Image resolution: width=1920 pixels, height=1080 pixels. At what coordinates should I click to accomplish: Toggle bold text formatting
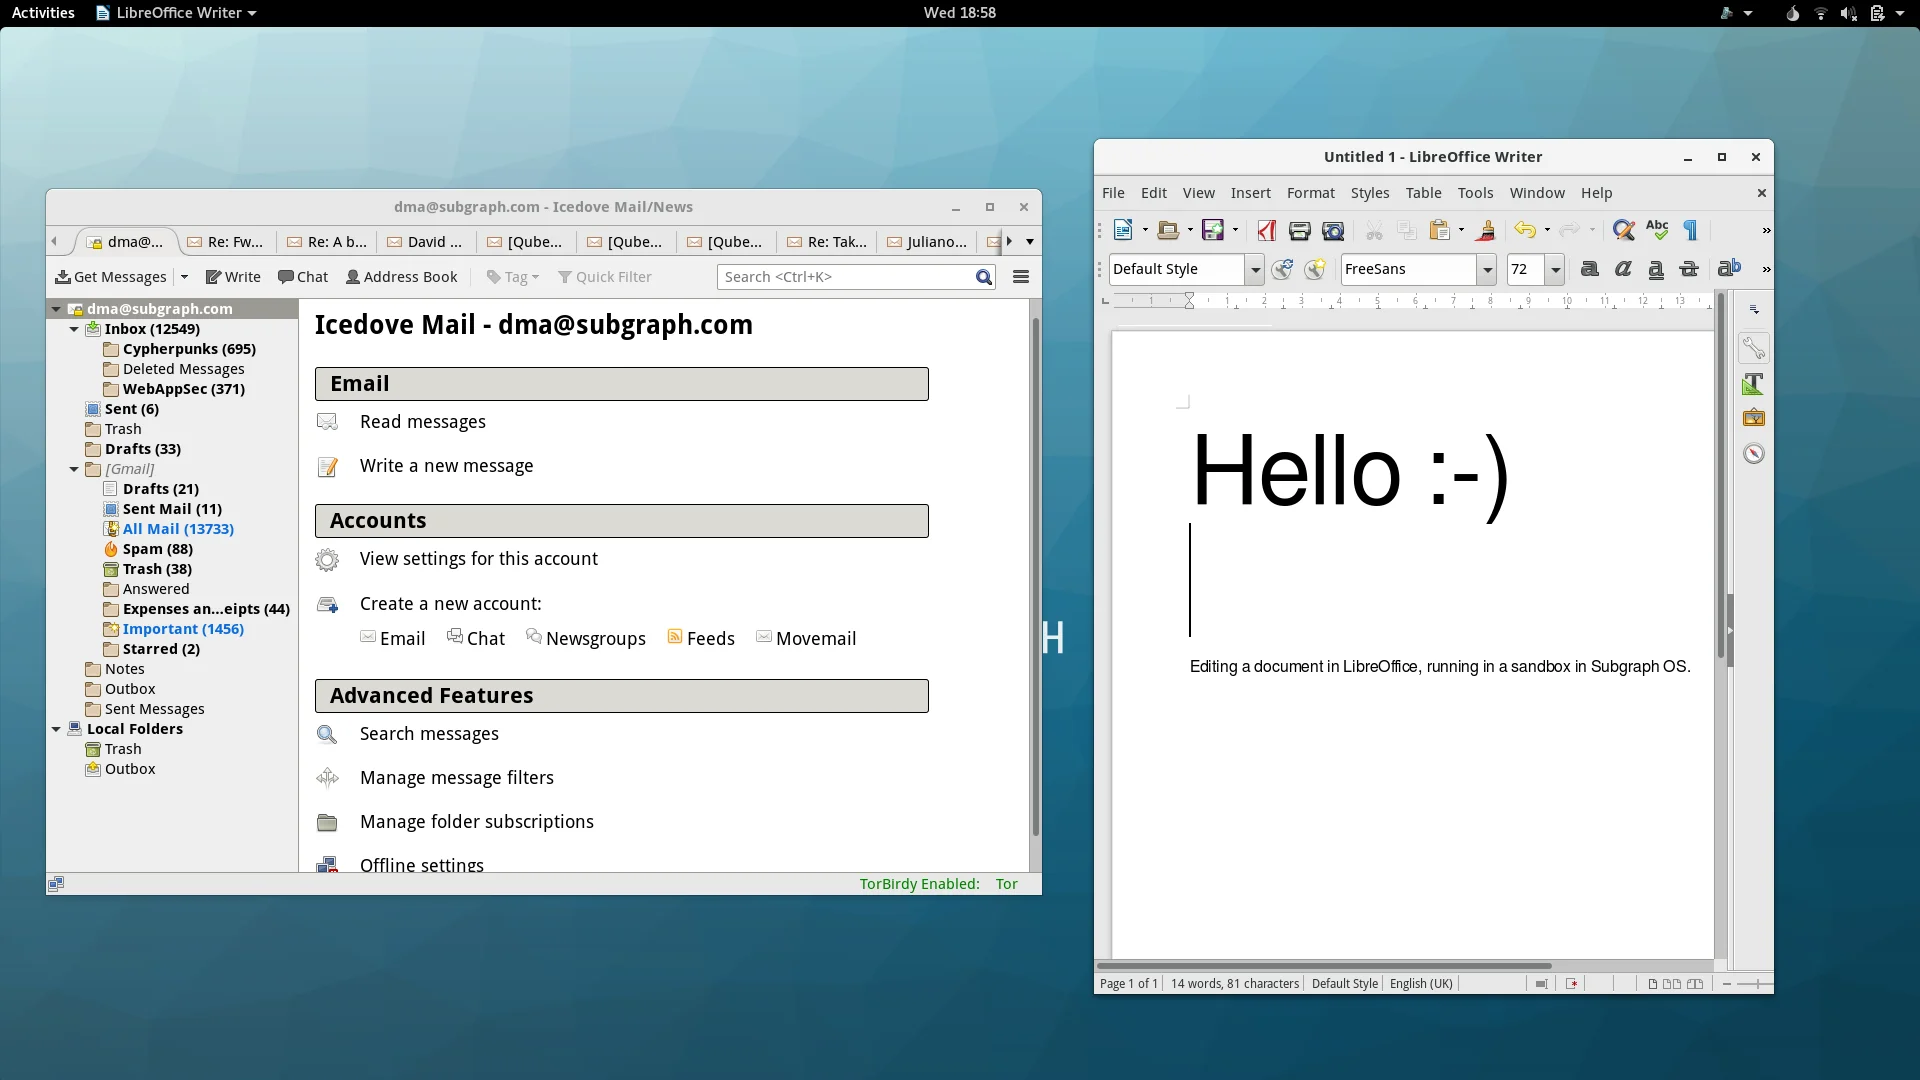1589,269
